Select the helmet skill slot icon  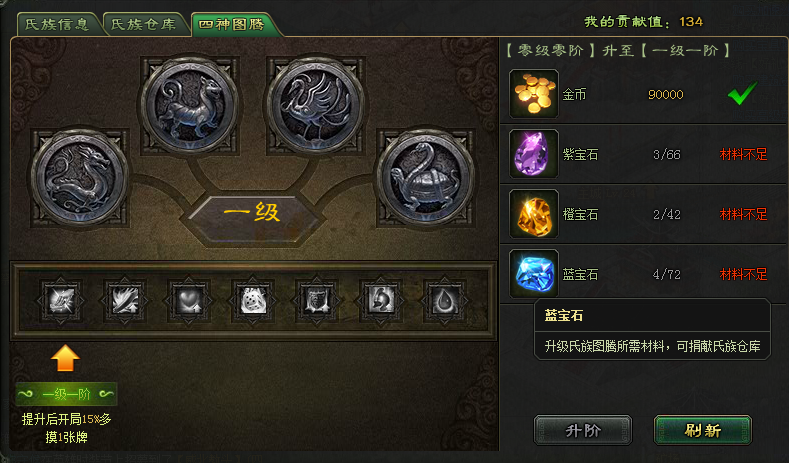pos(381,301)
